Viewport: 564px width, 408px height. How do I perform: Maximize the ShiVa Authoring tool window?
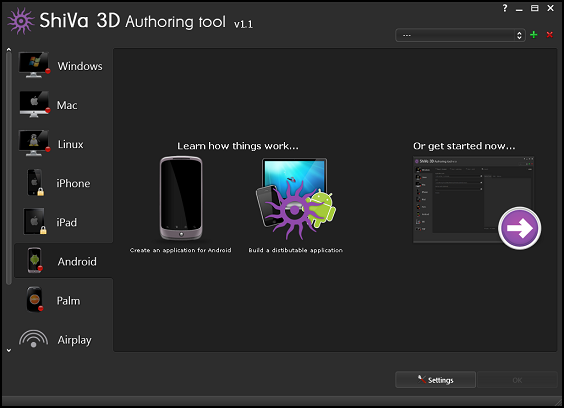pos(535,8)
